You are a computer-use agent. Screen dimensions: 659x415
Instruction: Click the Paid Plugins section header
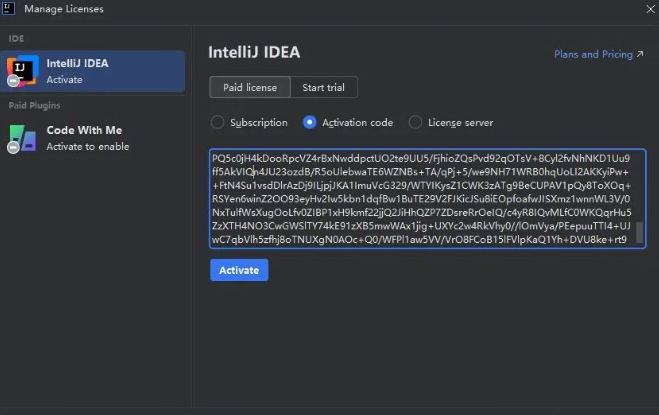[34, 105]
